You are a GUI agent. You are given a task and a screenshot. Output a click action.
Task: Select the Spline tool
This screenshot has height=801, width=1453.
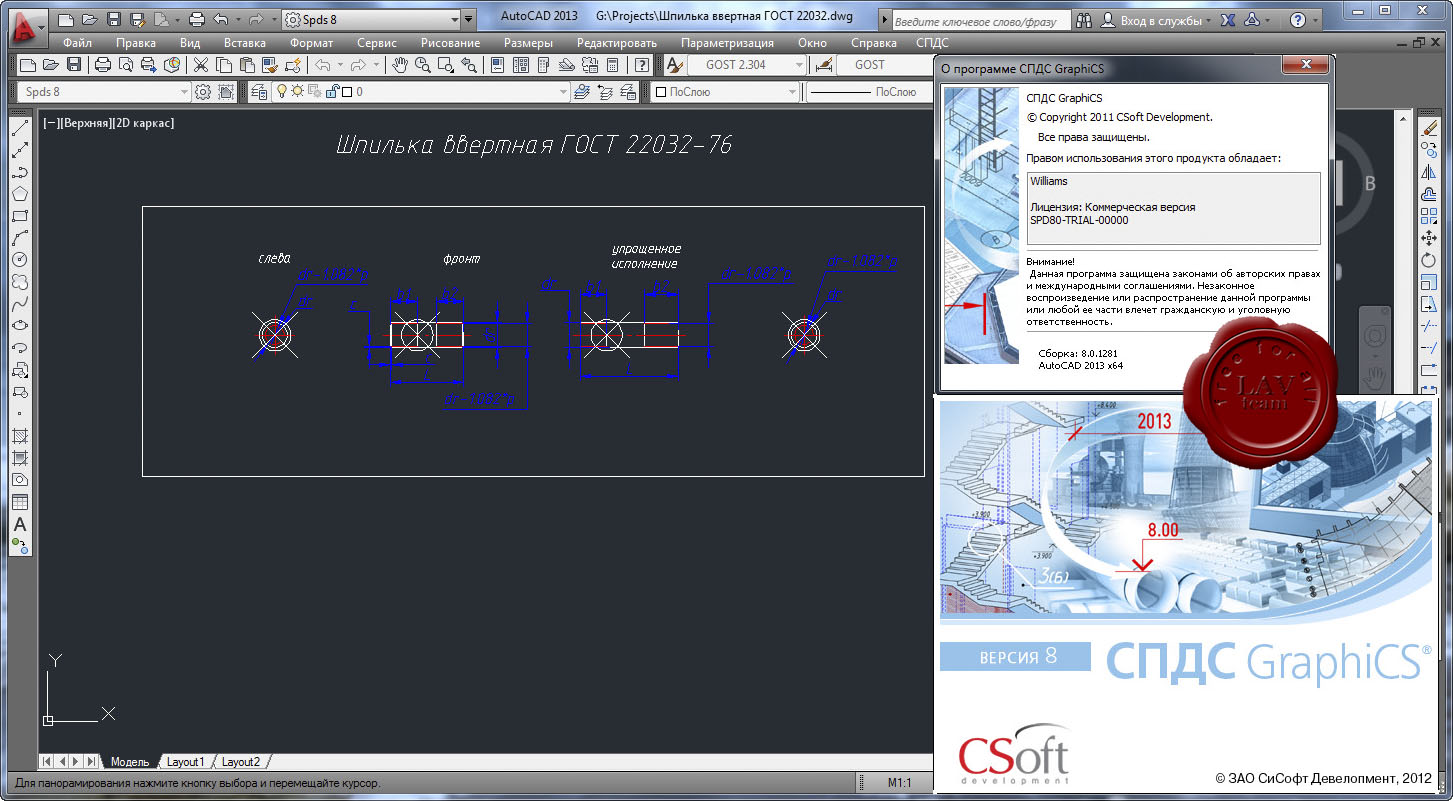click(19, 304)
